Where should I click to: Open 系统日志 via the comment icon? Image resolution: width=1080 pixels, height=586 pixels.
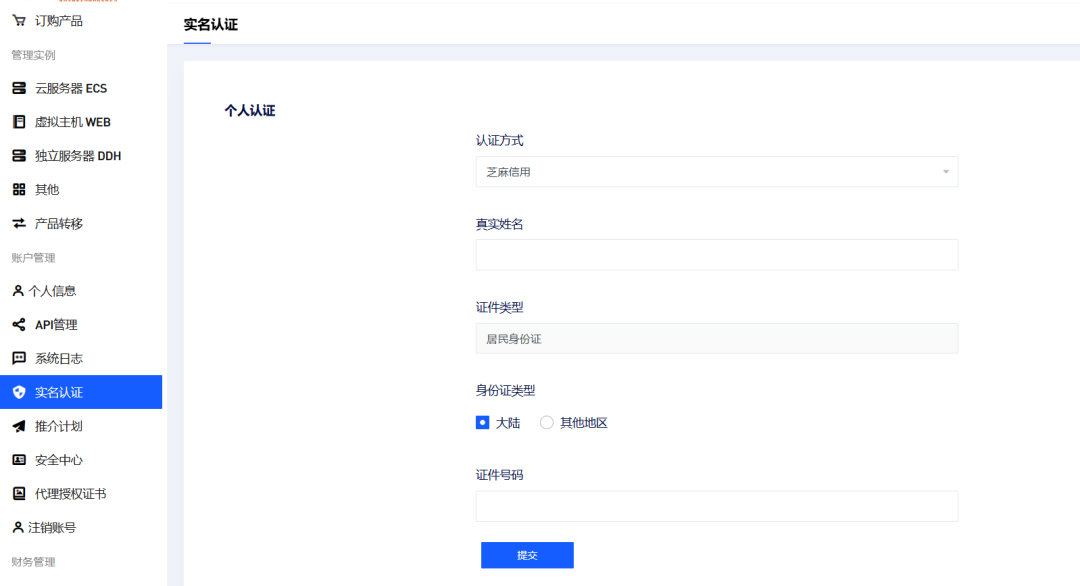tap(20, 357)
